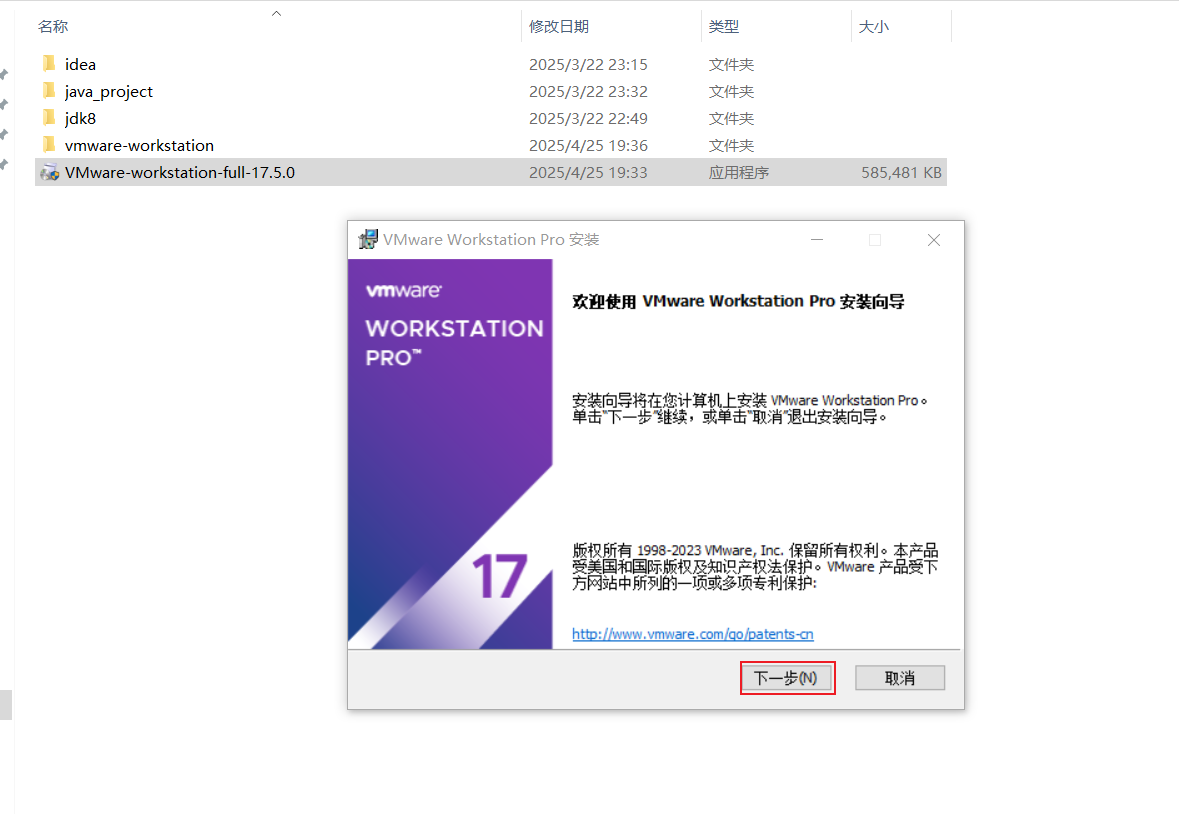
Task: Click the VMware-workstation-full-17.5.0 installer icon
Action: (x=50, y=172)
